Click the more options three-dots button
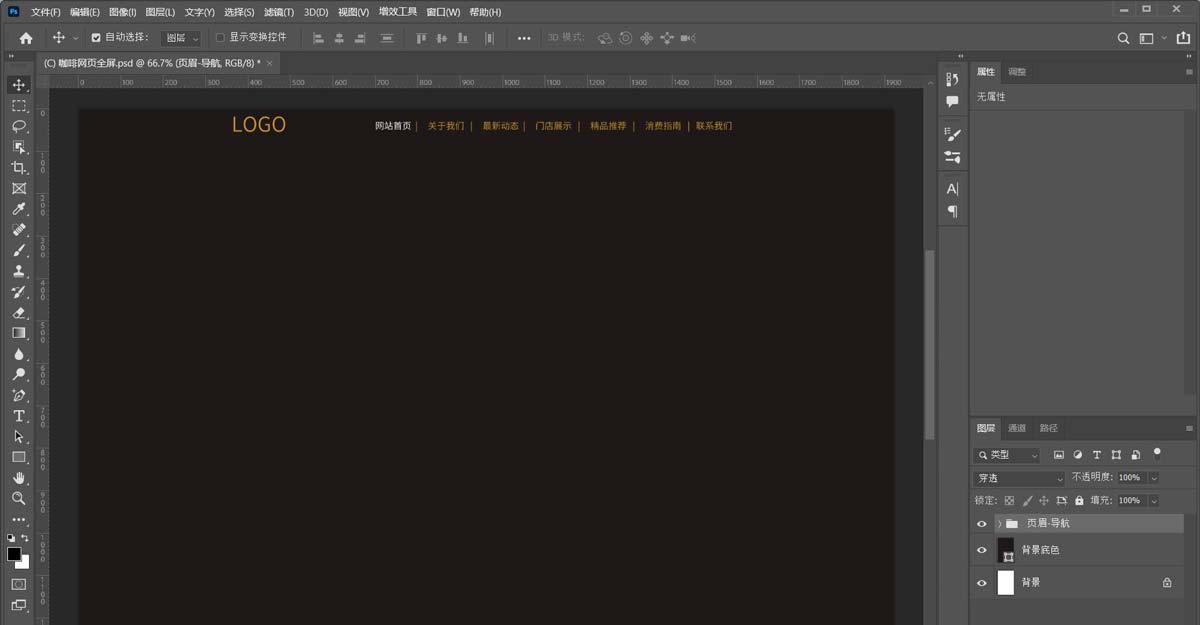 pos(524,38)
